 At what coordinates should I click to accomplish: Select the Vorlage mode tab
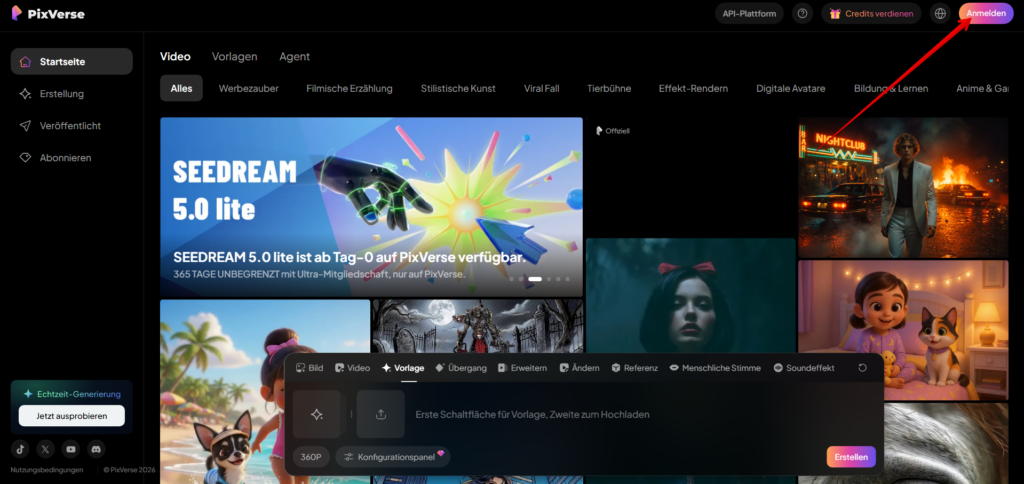pos(404,368)
